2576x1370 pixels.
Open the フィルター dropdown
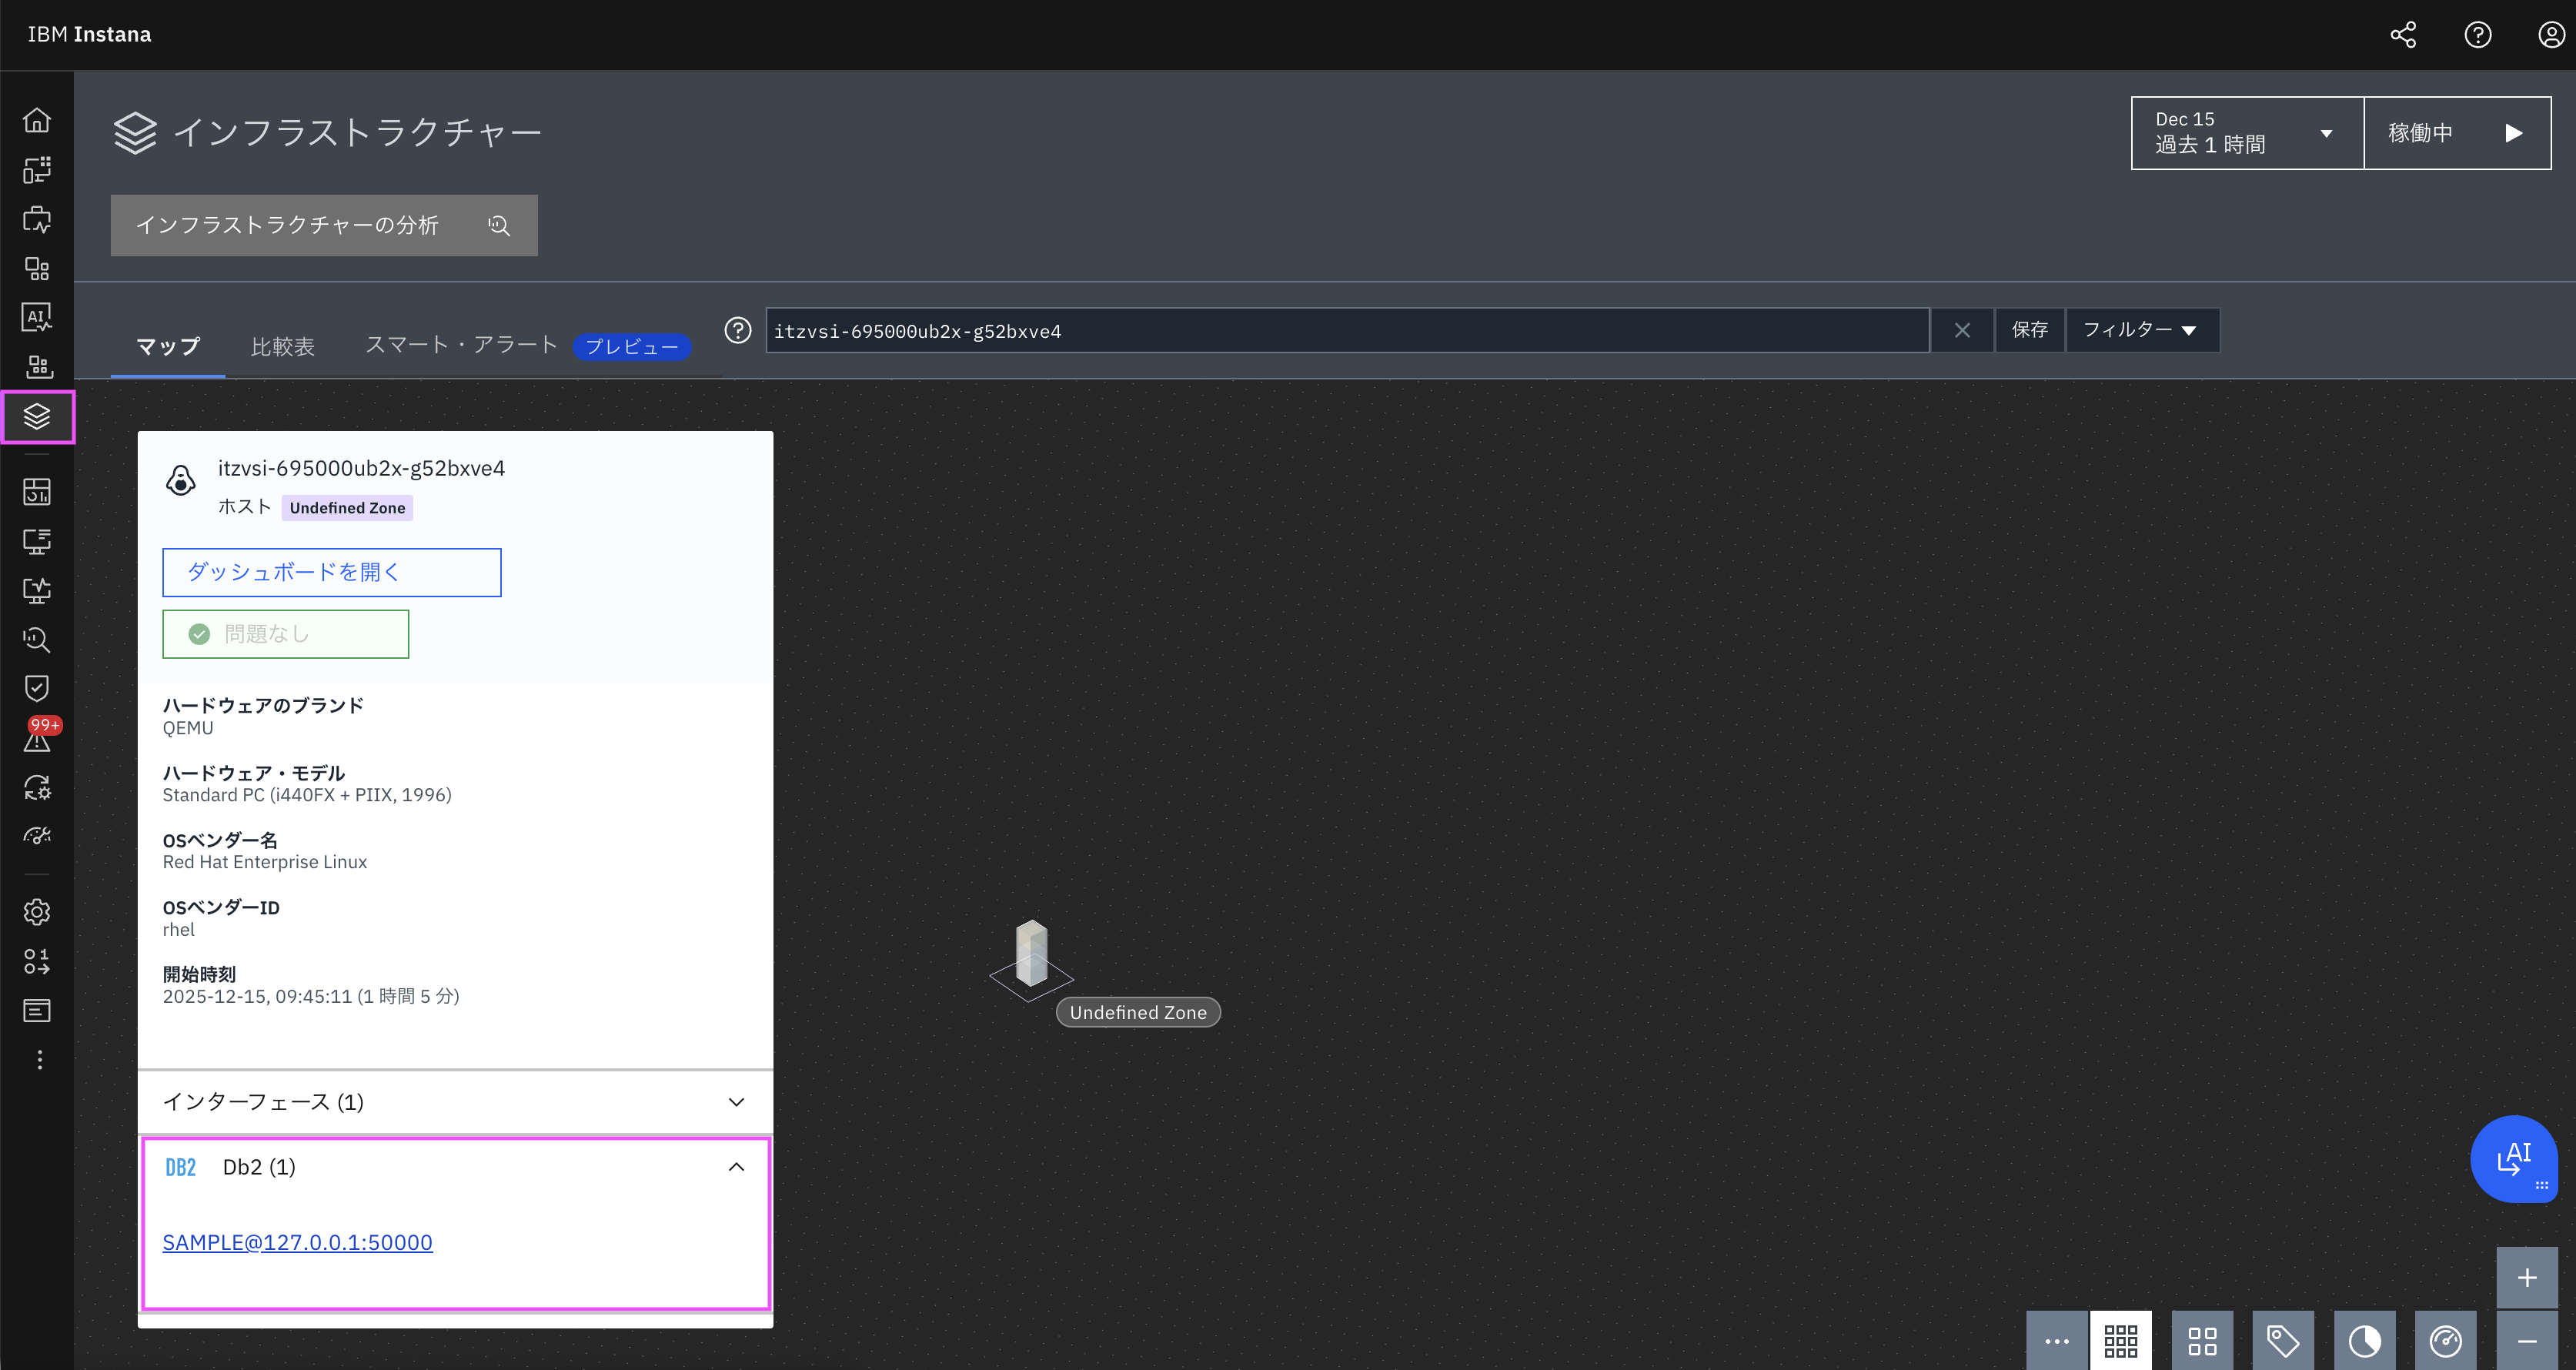click(2141, 330)
